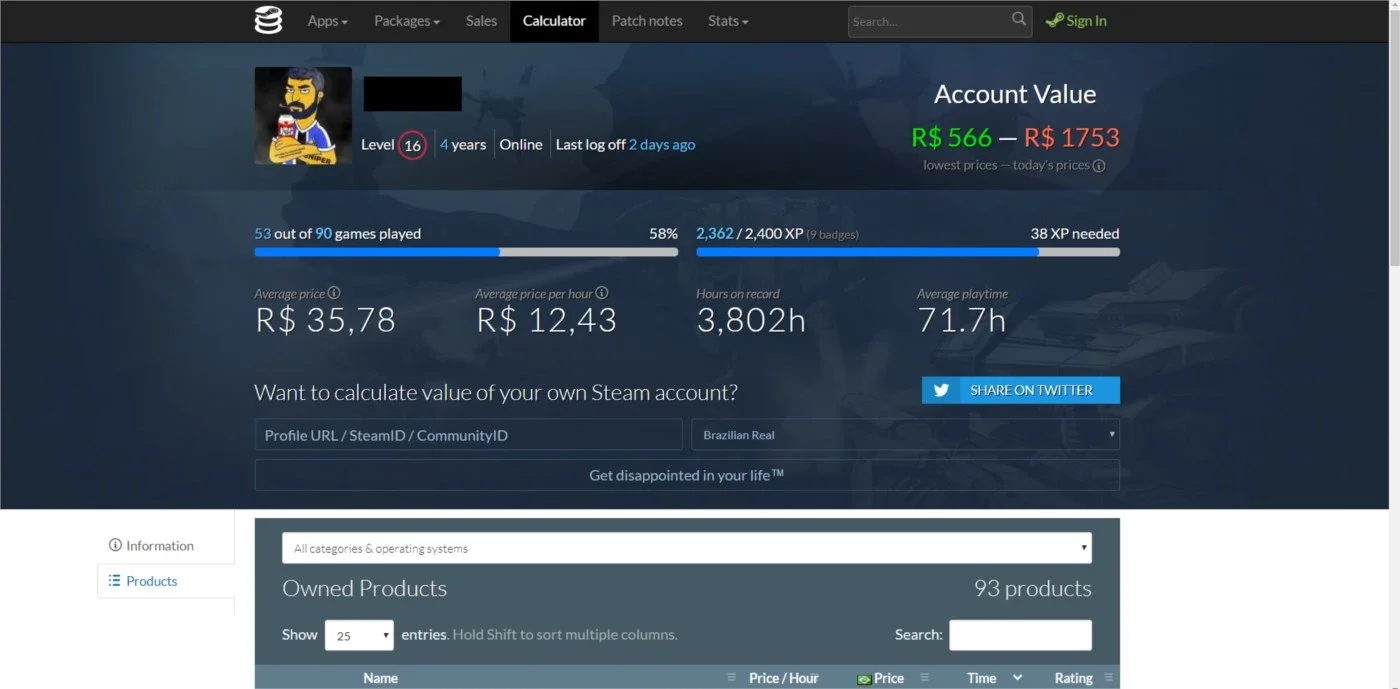The height and width of the screenshot is (689, 1400).
Task: Click the games played progress bar
Action: (466, 252)
